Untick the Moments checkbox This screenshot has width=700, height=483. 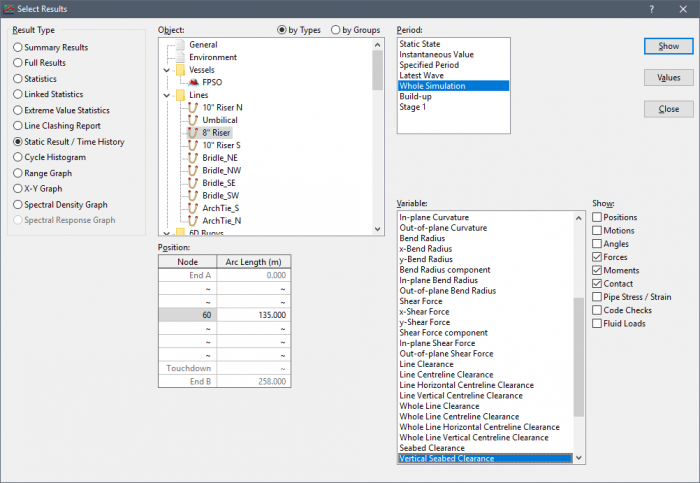(x=597, y=270)
